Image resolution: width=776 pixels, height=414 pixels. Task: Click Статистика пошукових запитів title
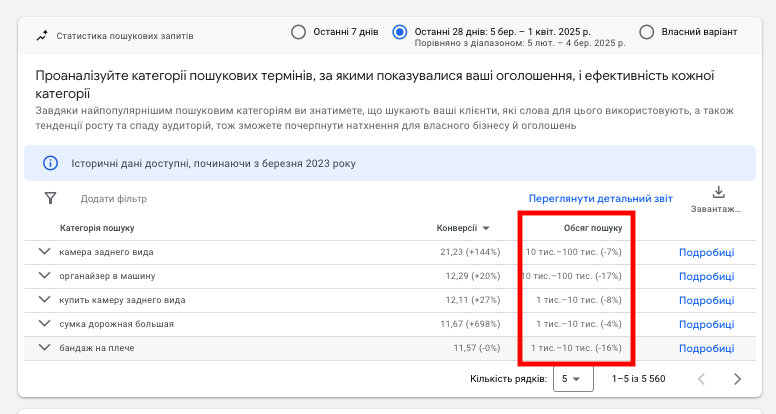click(125, 36)
